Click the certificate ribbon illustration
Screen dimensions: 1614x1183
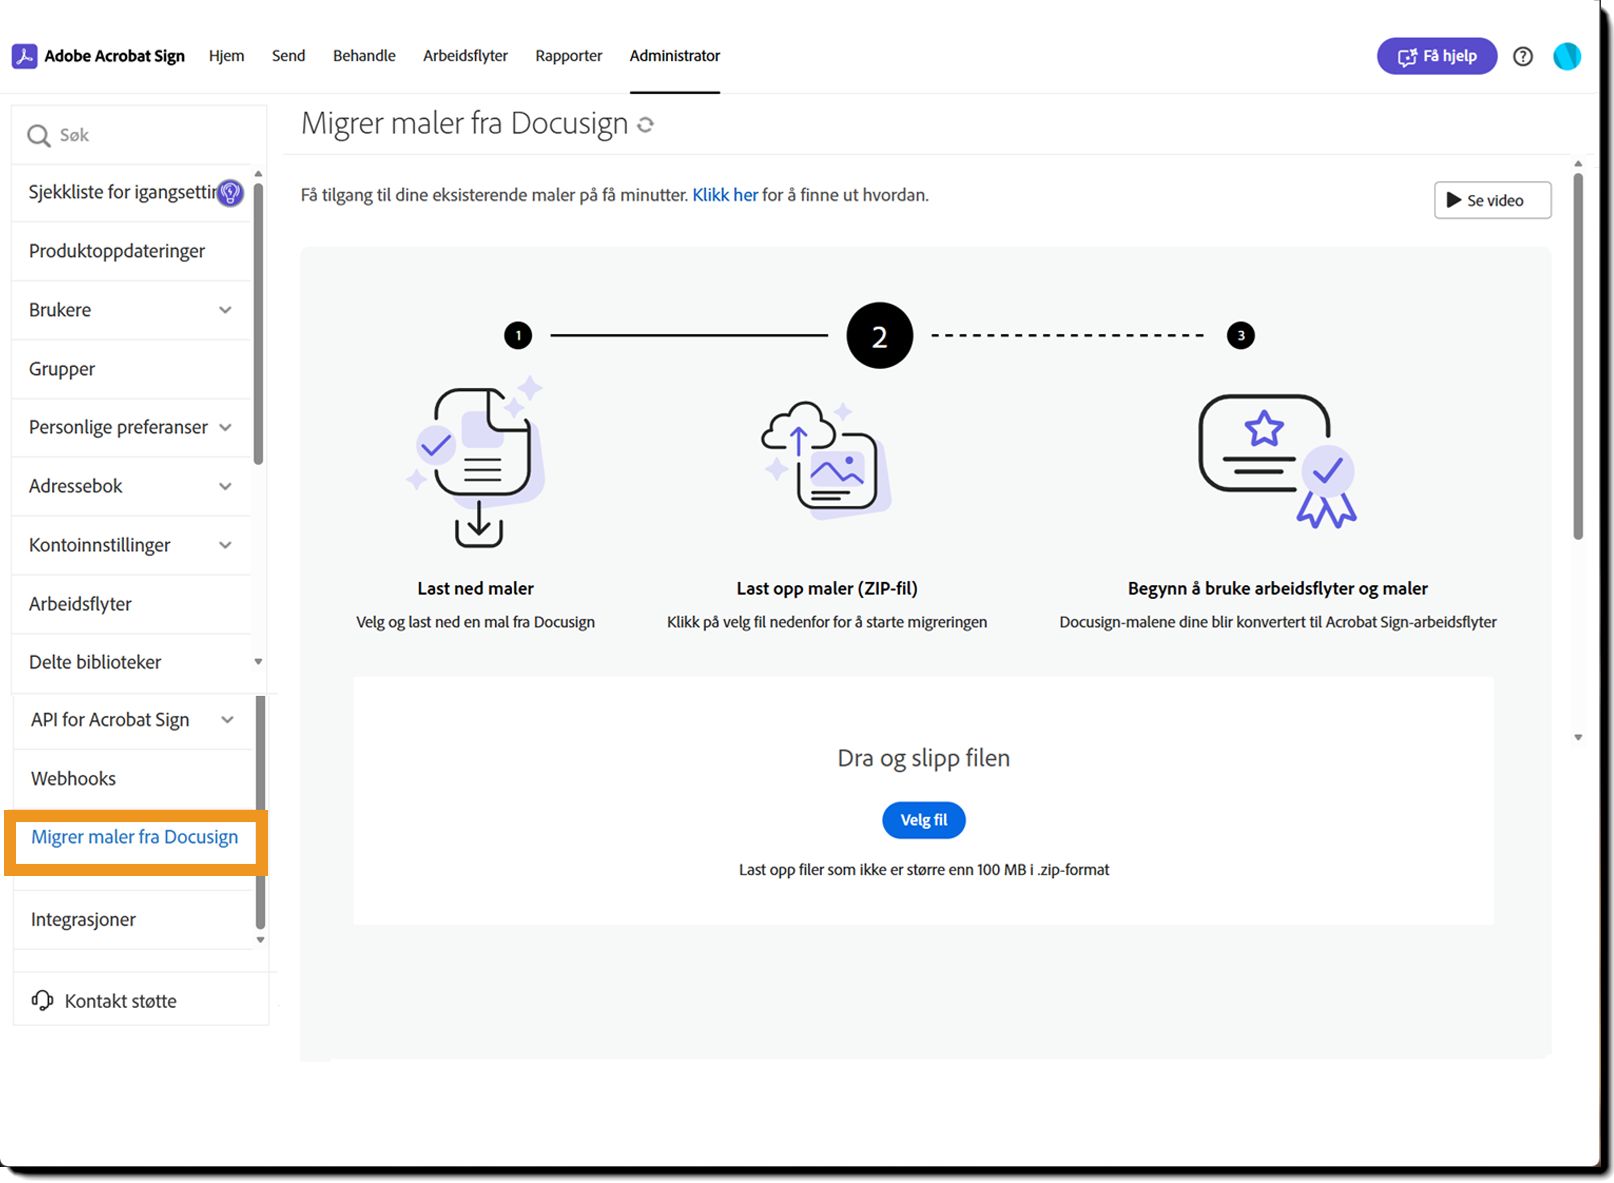(x=1277, y=460)
